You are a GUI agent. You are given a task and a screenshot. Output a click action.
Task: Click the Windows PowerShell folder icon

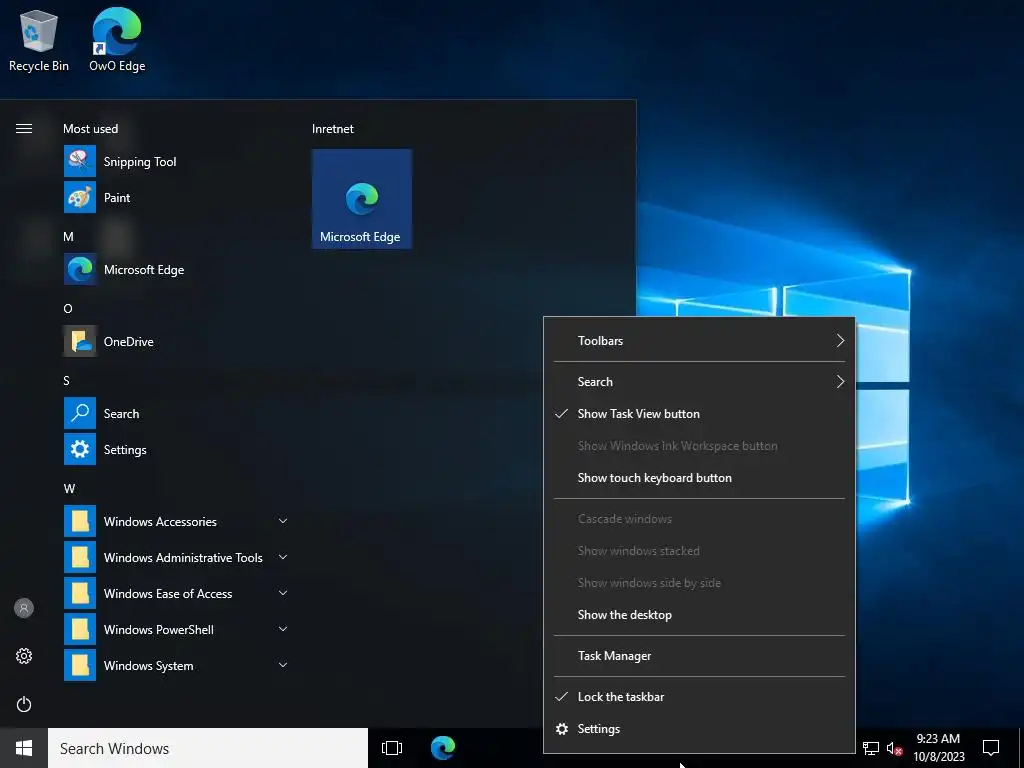pos(80,629)
